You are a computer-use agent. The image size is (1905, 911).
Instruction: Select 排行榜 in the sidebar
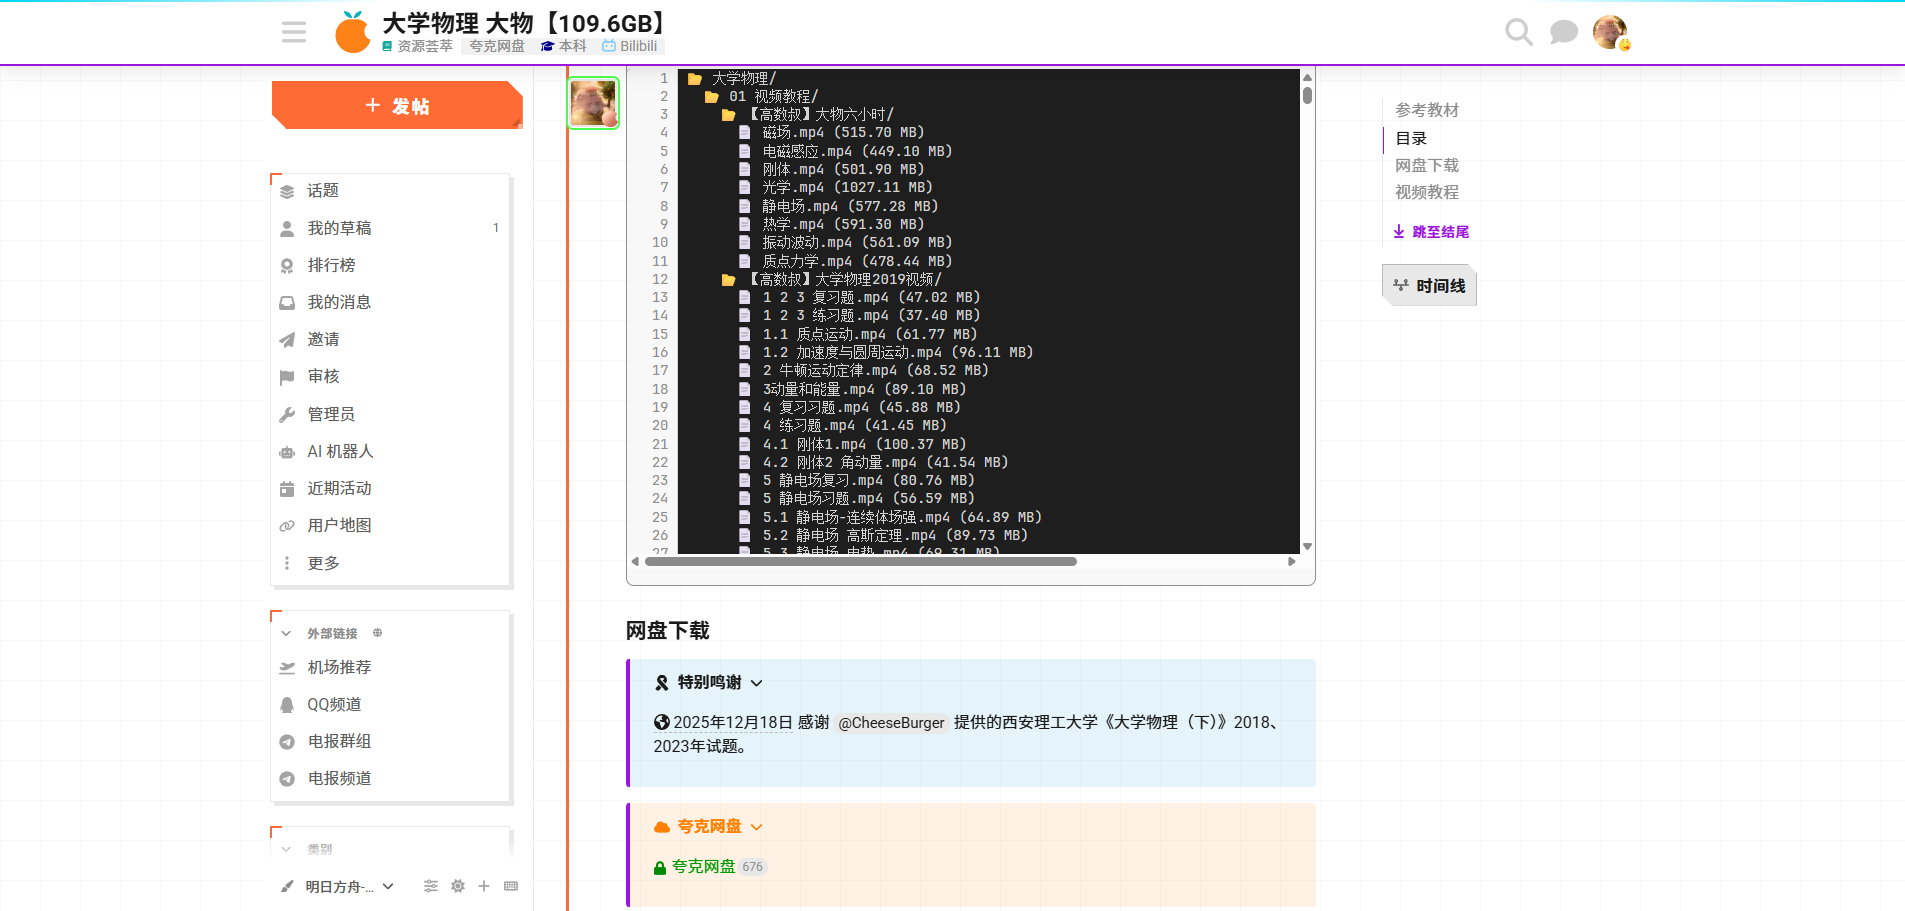coord(331,265)
